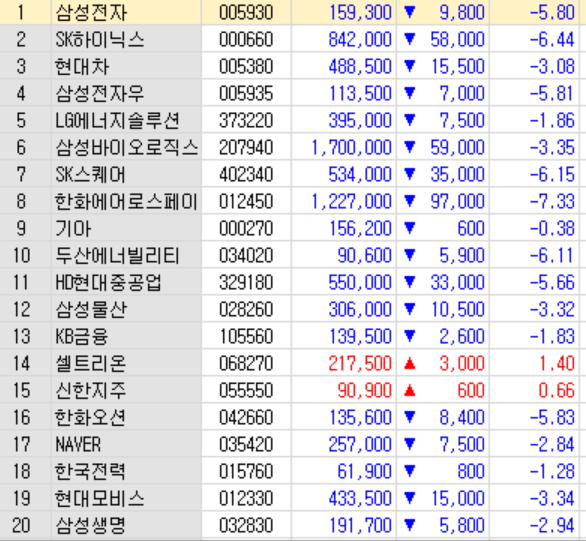The height and width of the screenshot is (541, 586).
Task: Select stock code 055550
Action: point(246,390)
